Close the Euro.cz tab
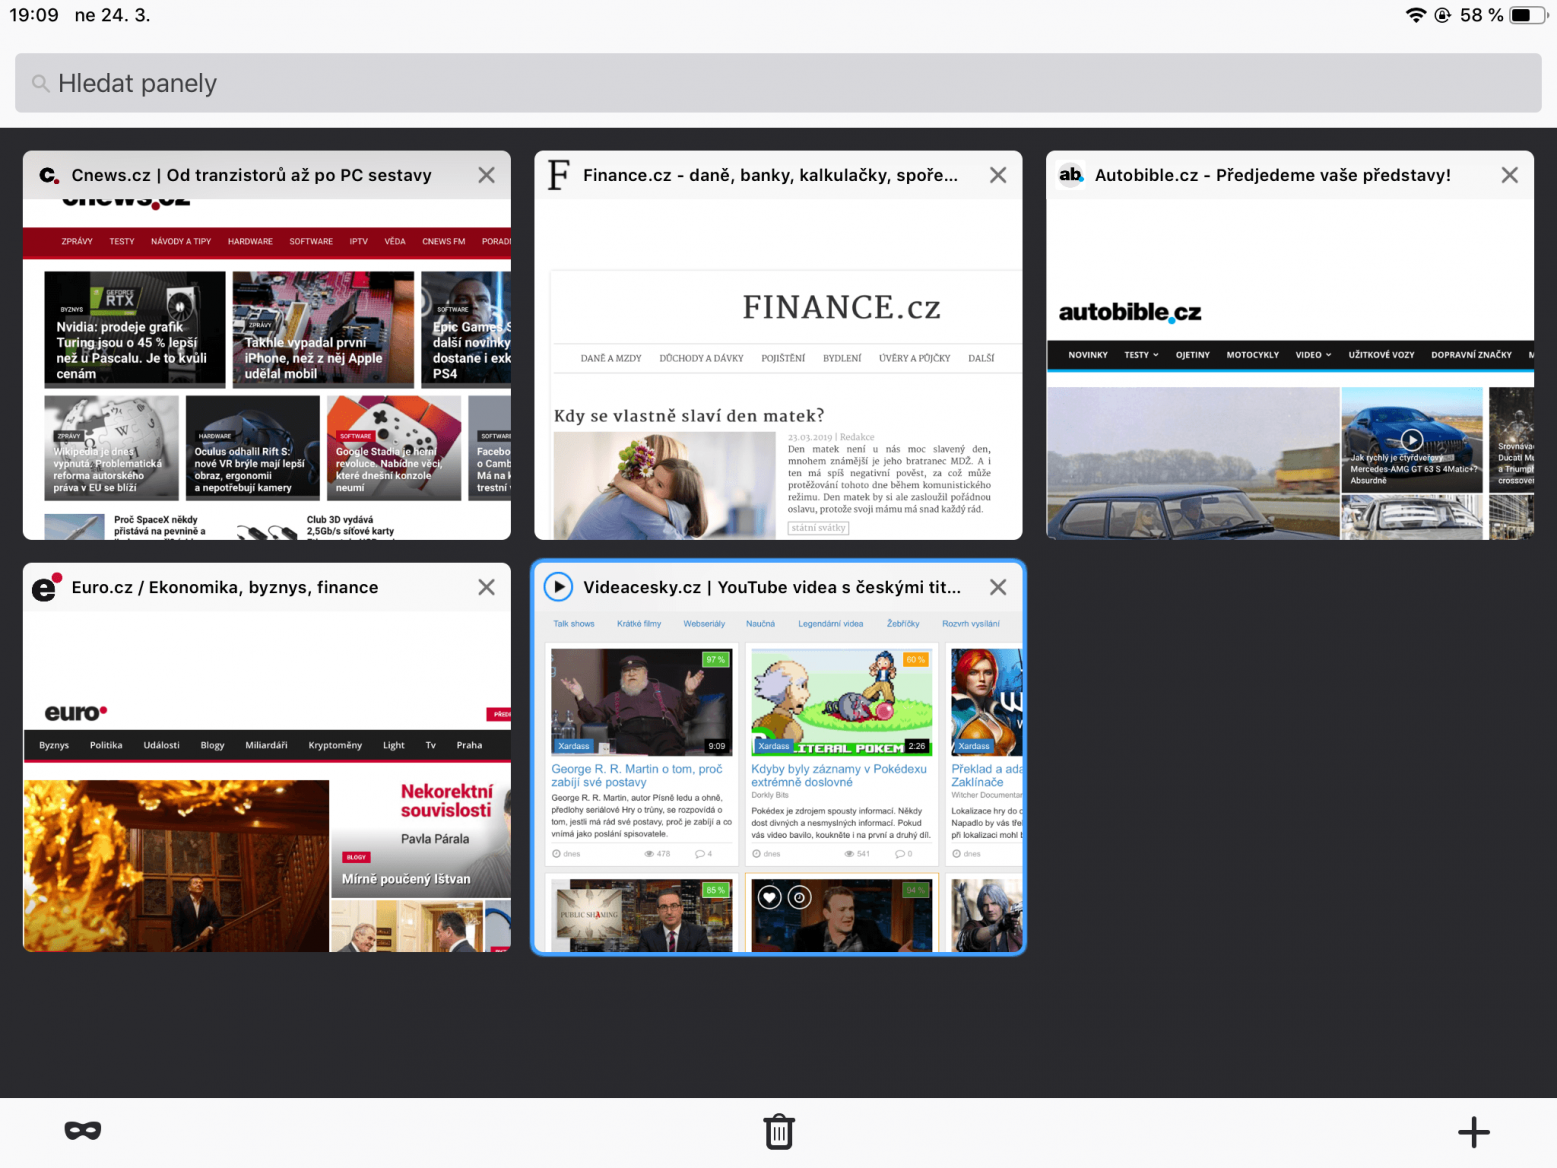Image resolution: width=1557 pixels, height=1168 pixels. point(487,587)
